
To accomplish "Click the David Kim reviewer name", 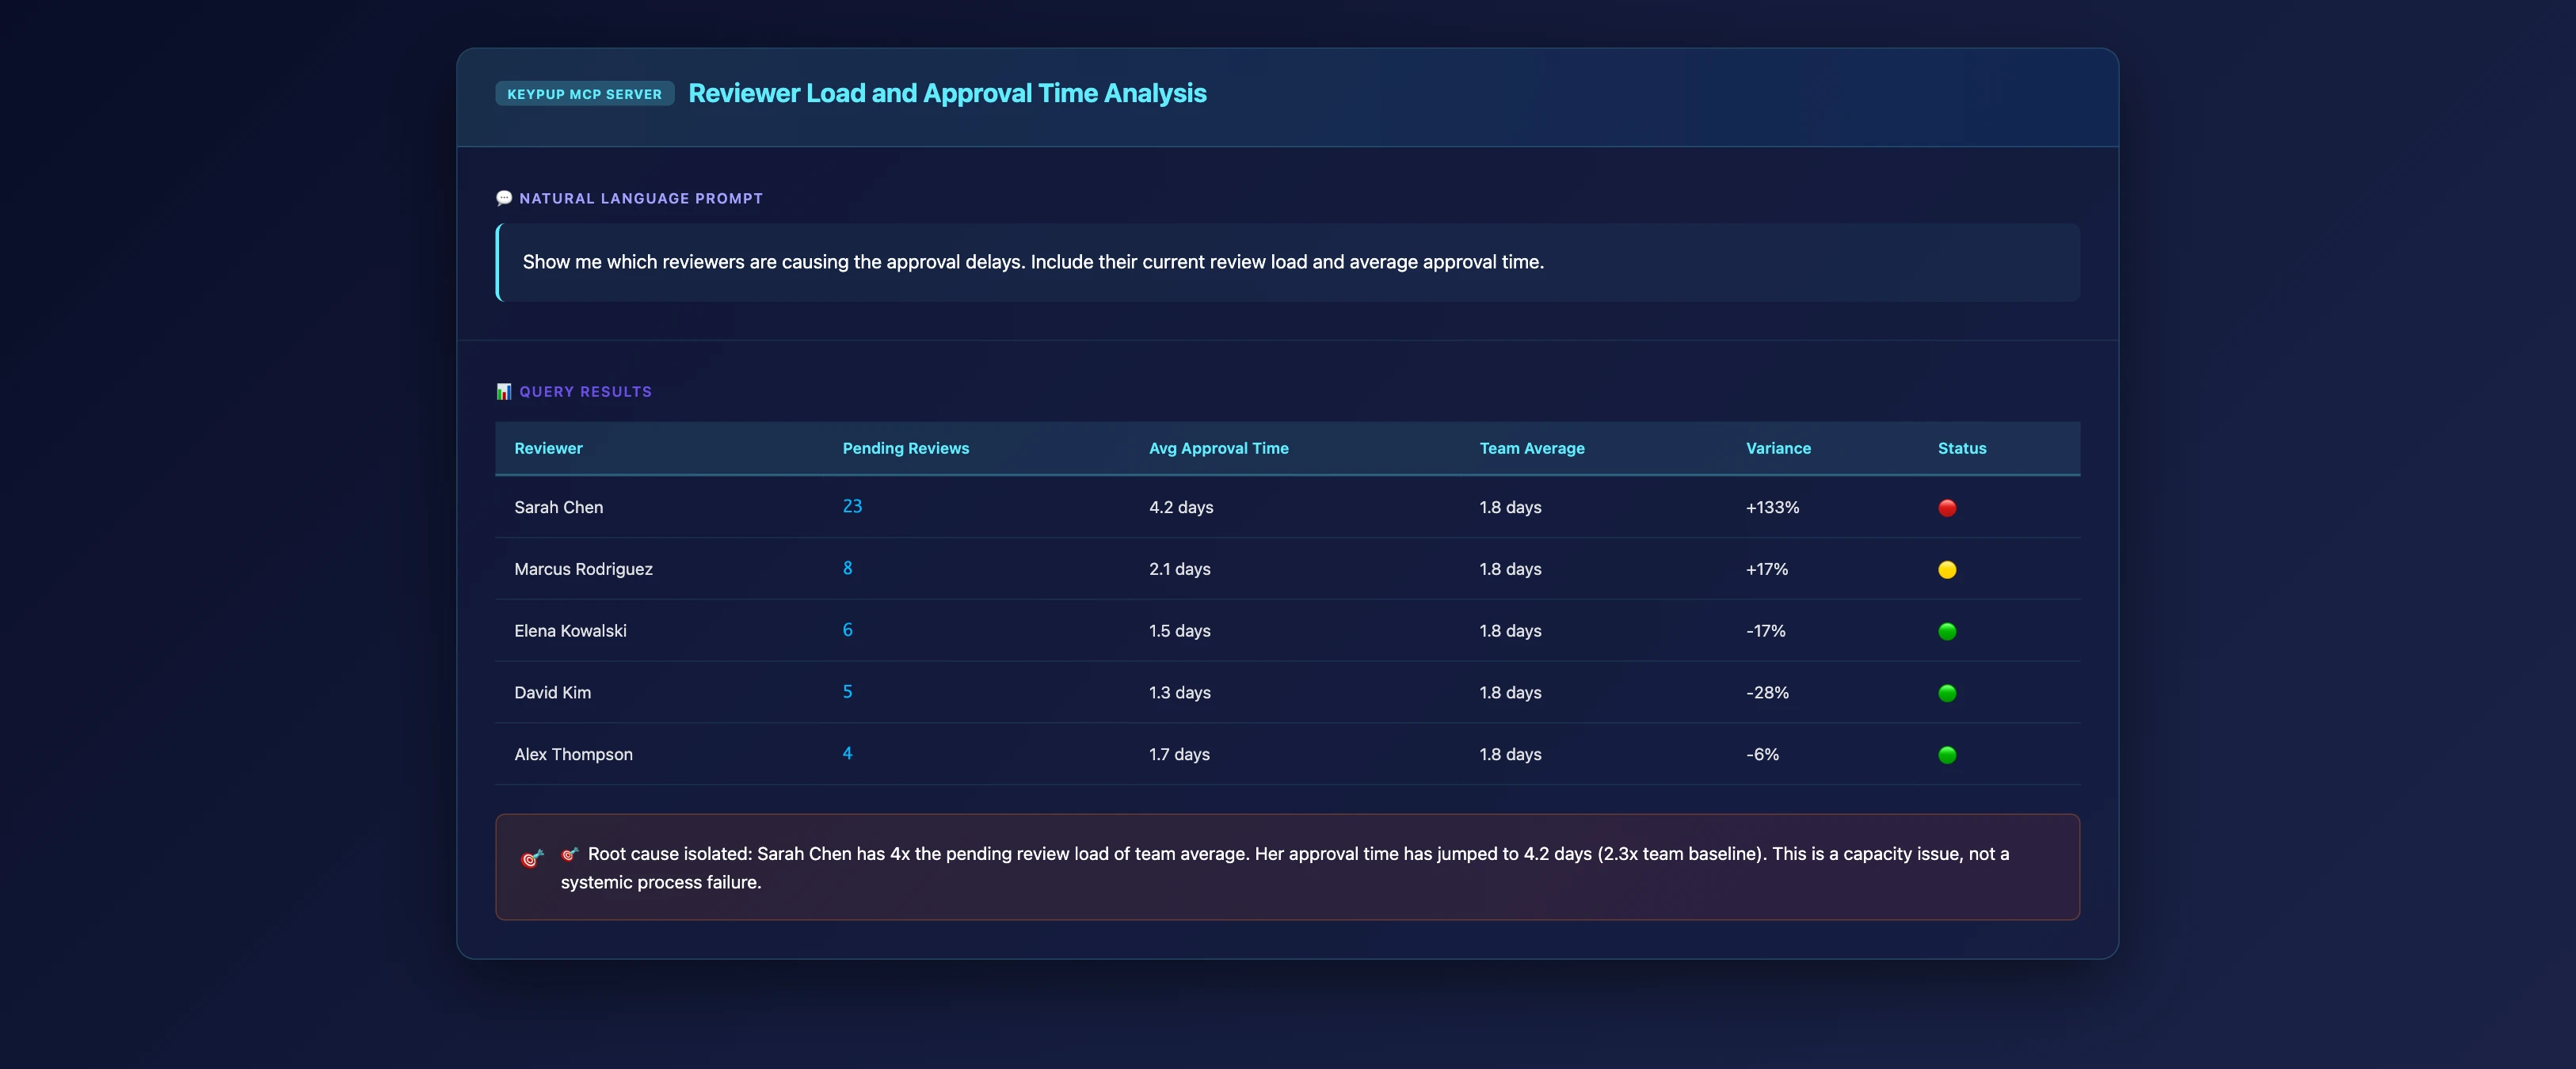I will pos(552,693).
